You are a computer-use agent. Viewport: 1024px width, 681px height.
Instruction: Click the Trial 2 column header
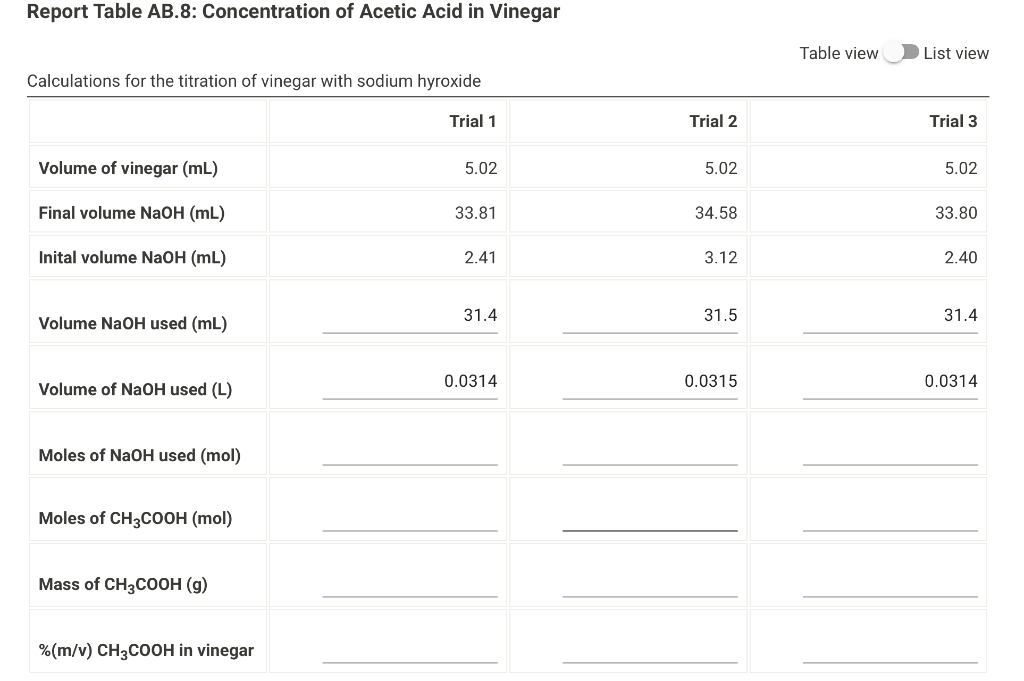tap(713, 120)
